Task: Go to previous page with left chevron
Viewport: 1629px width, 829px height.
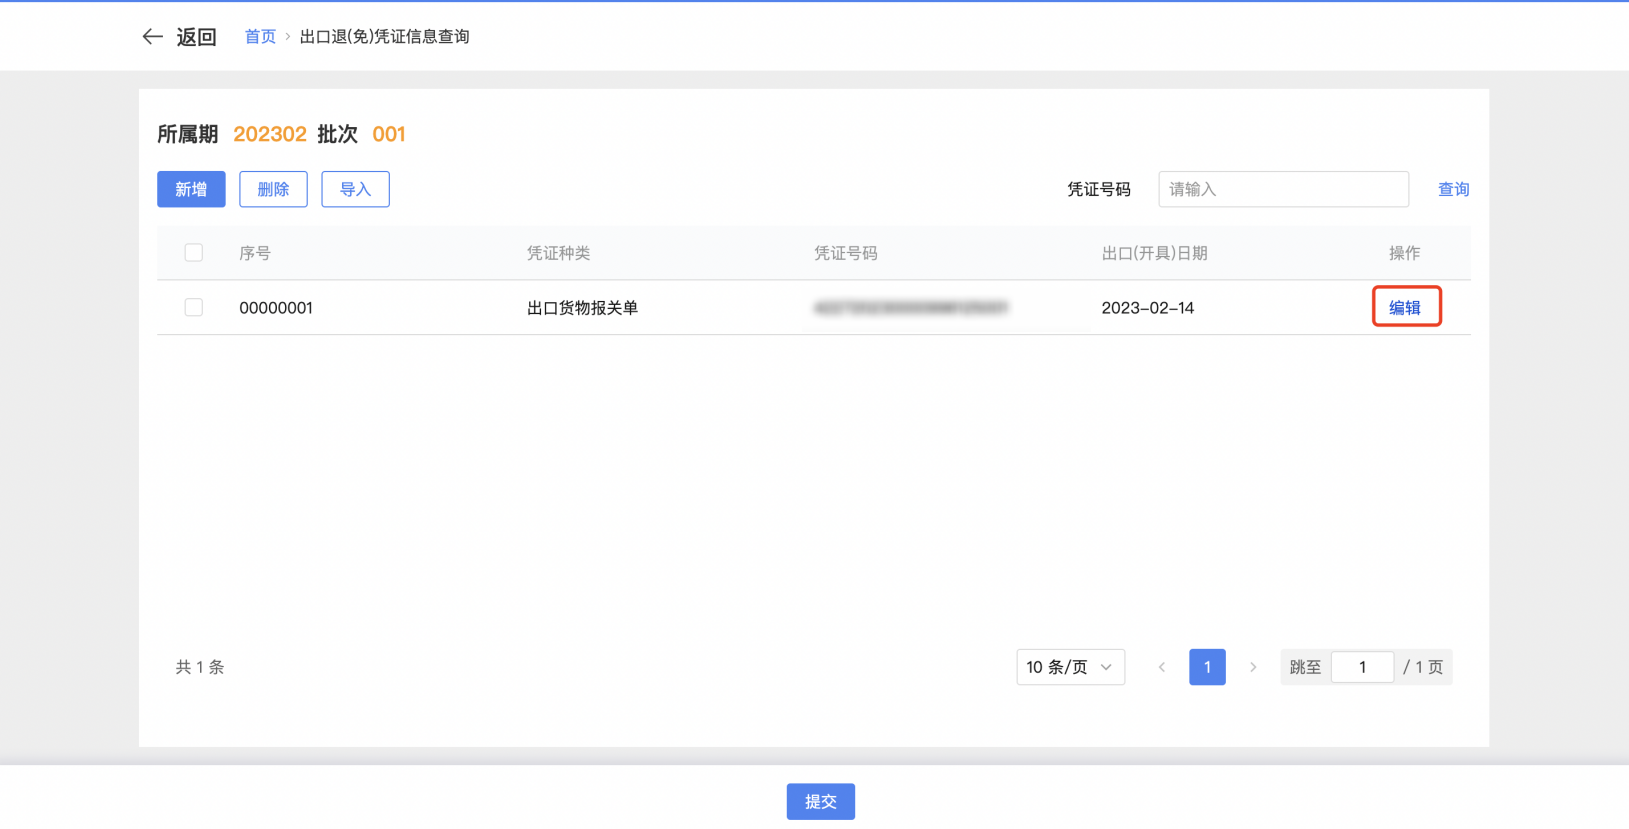Action: 1161,667
